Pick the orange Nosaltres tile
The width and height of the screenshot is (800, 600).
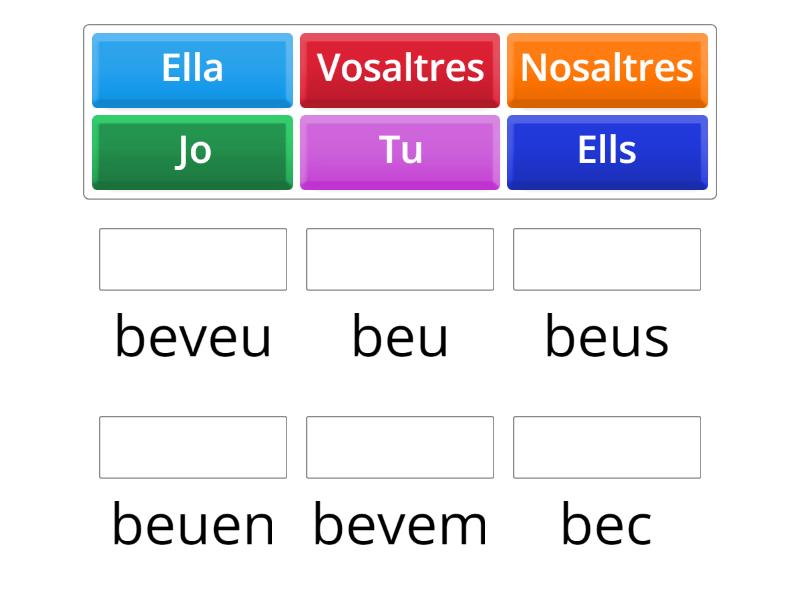point(607,69)
